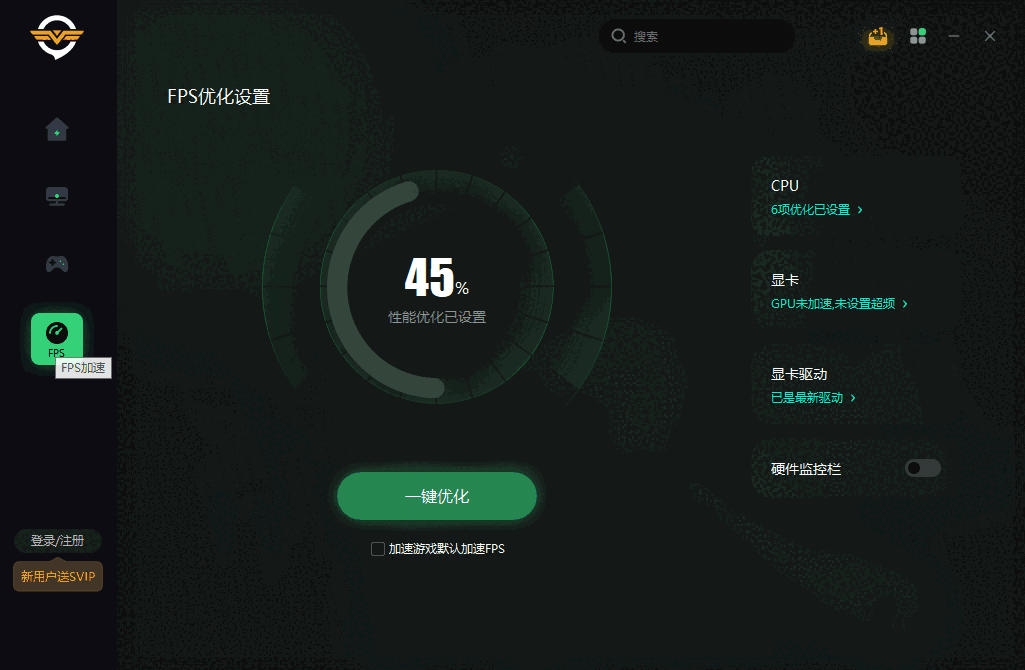
Task: Click the 45% performance progress ring
Action: (x=437, y=285)
